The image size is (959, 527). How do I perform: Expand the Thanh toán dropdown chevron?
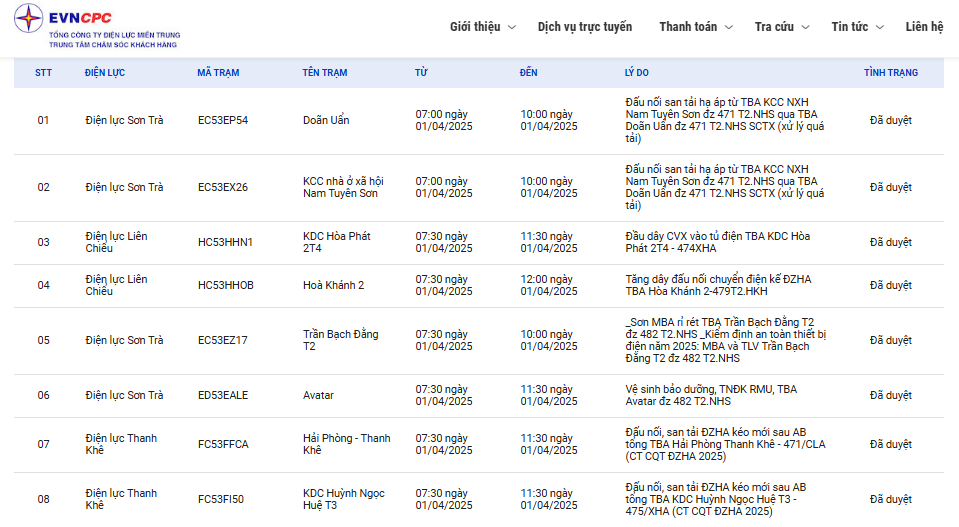pos(728,27)
